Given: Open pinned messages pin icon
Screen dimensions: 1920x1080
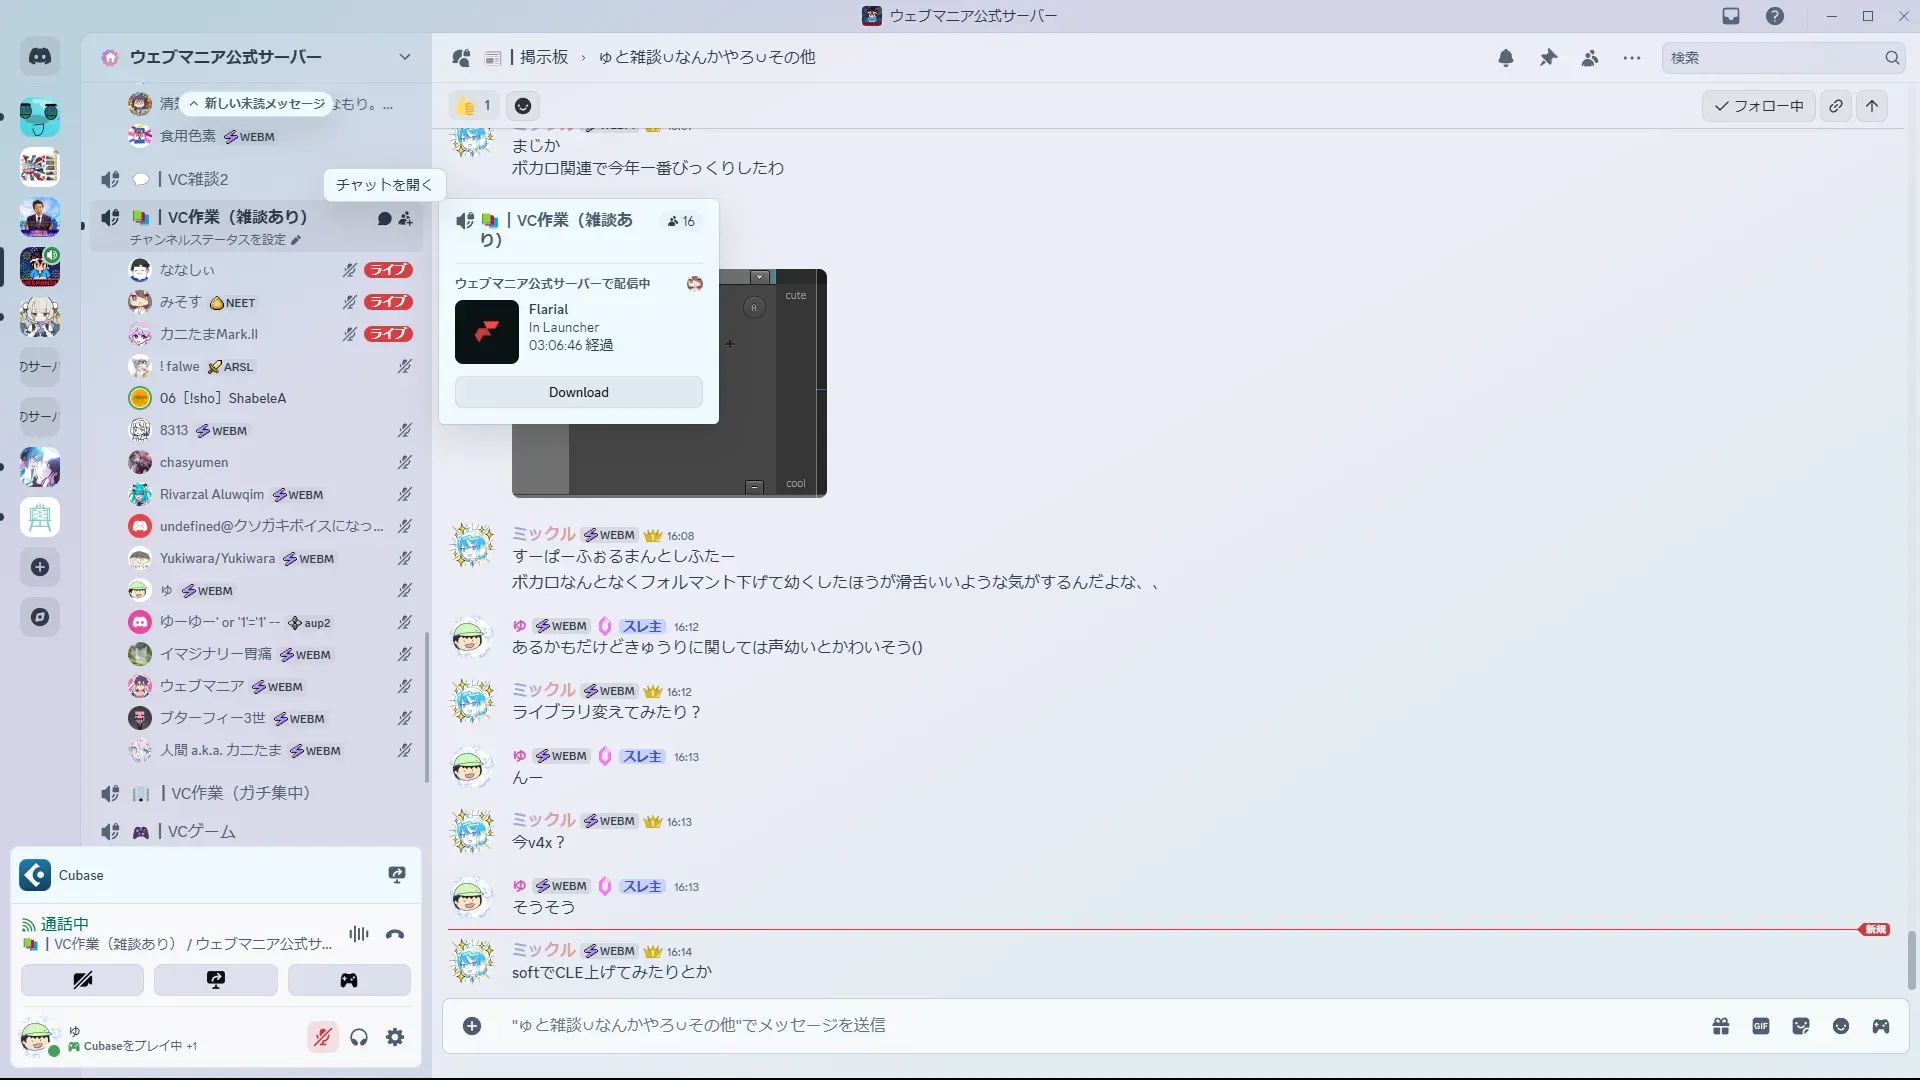Looking at the screenshot, I should pyautogui.click(x=1548, y=58).
